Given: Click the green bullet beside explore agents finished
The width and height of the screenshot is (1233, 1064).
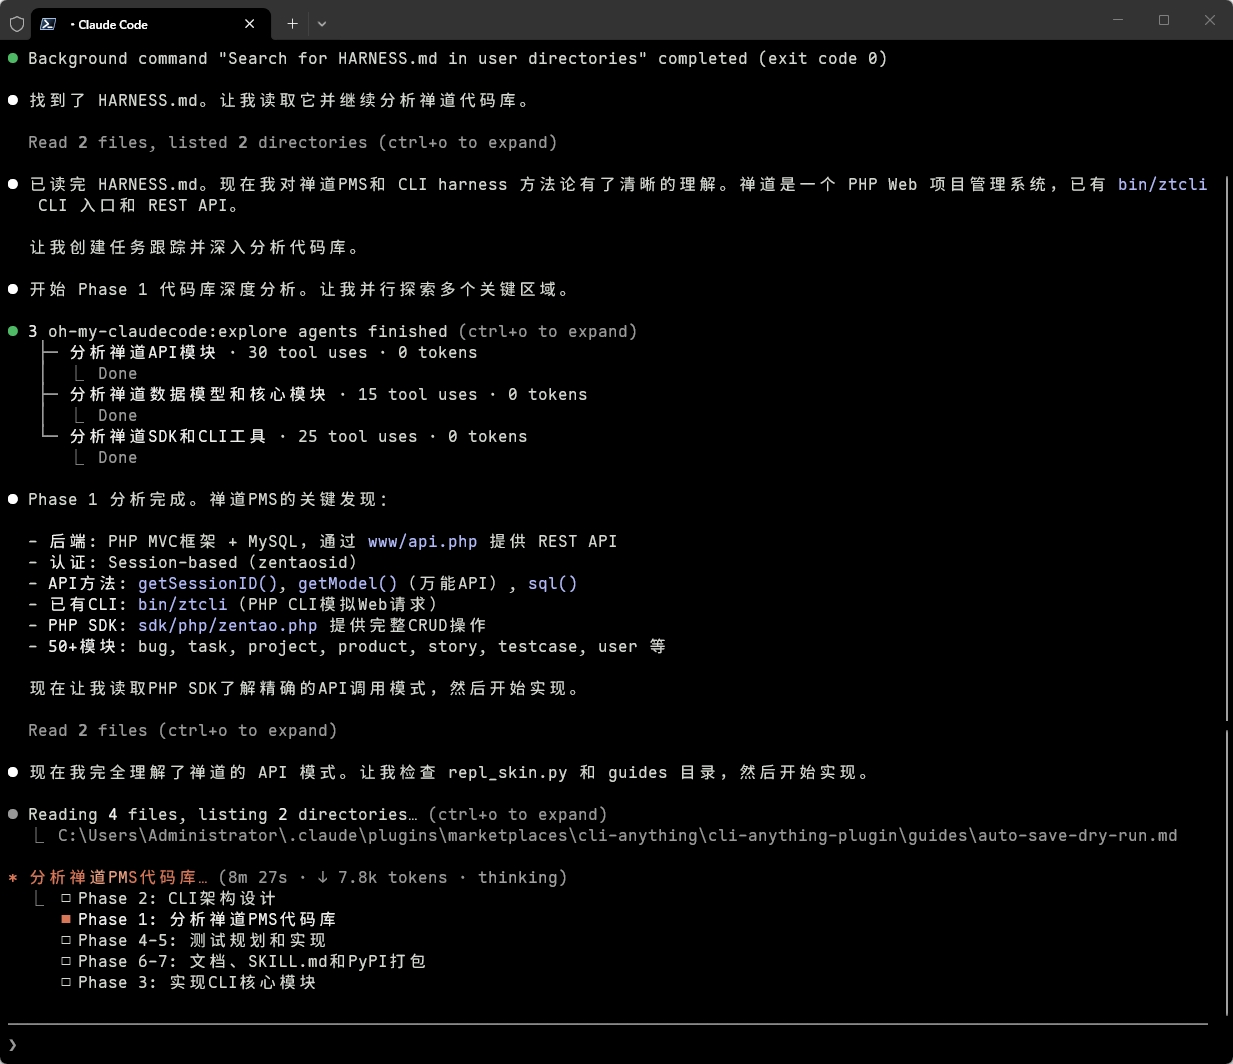Looking at the screenshot, I should [13, 331].
